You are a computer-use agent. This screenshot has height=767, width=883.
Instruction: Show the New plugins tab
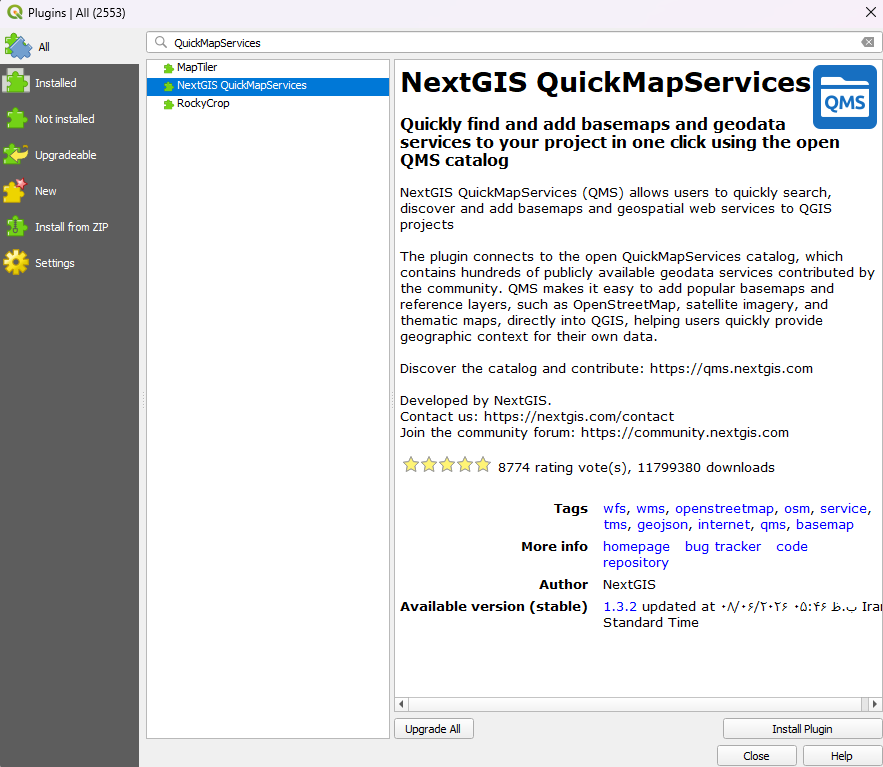click(69, 191)
